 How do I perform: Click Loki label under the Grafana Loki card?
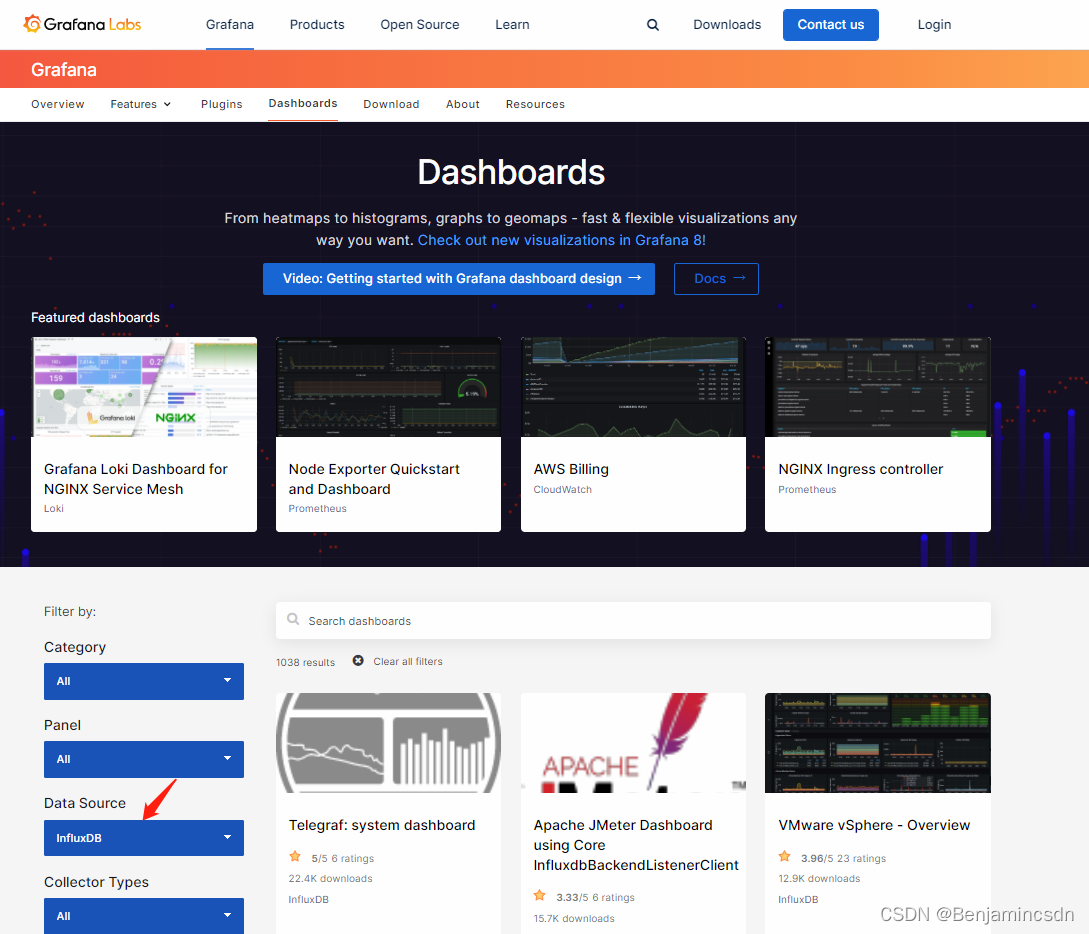pos(53,508)
